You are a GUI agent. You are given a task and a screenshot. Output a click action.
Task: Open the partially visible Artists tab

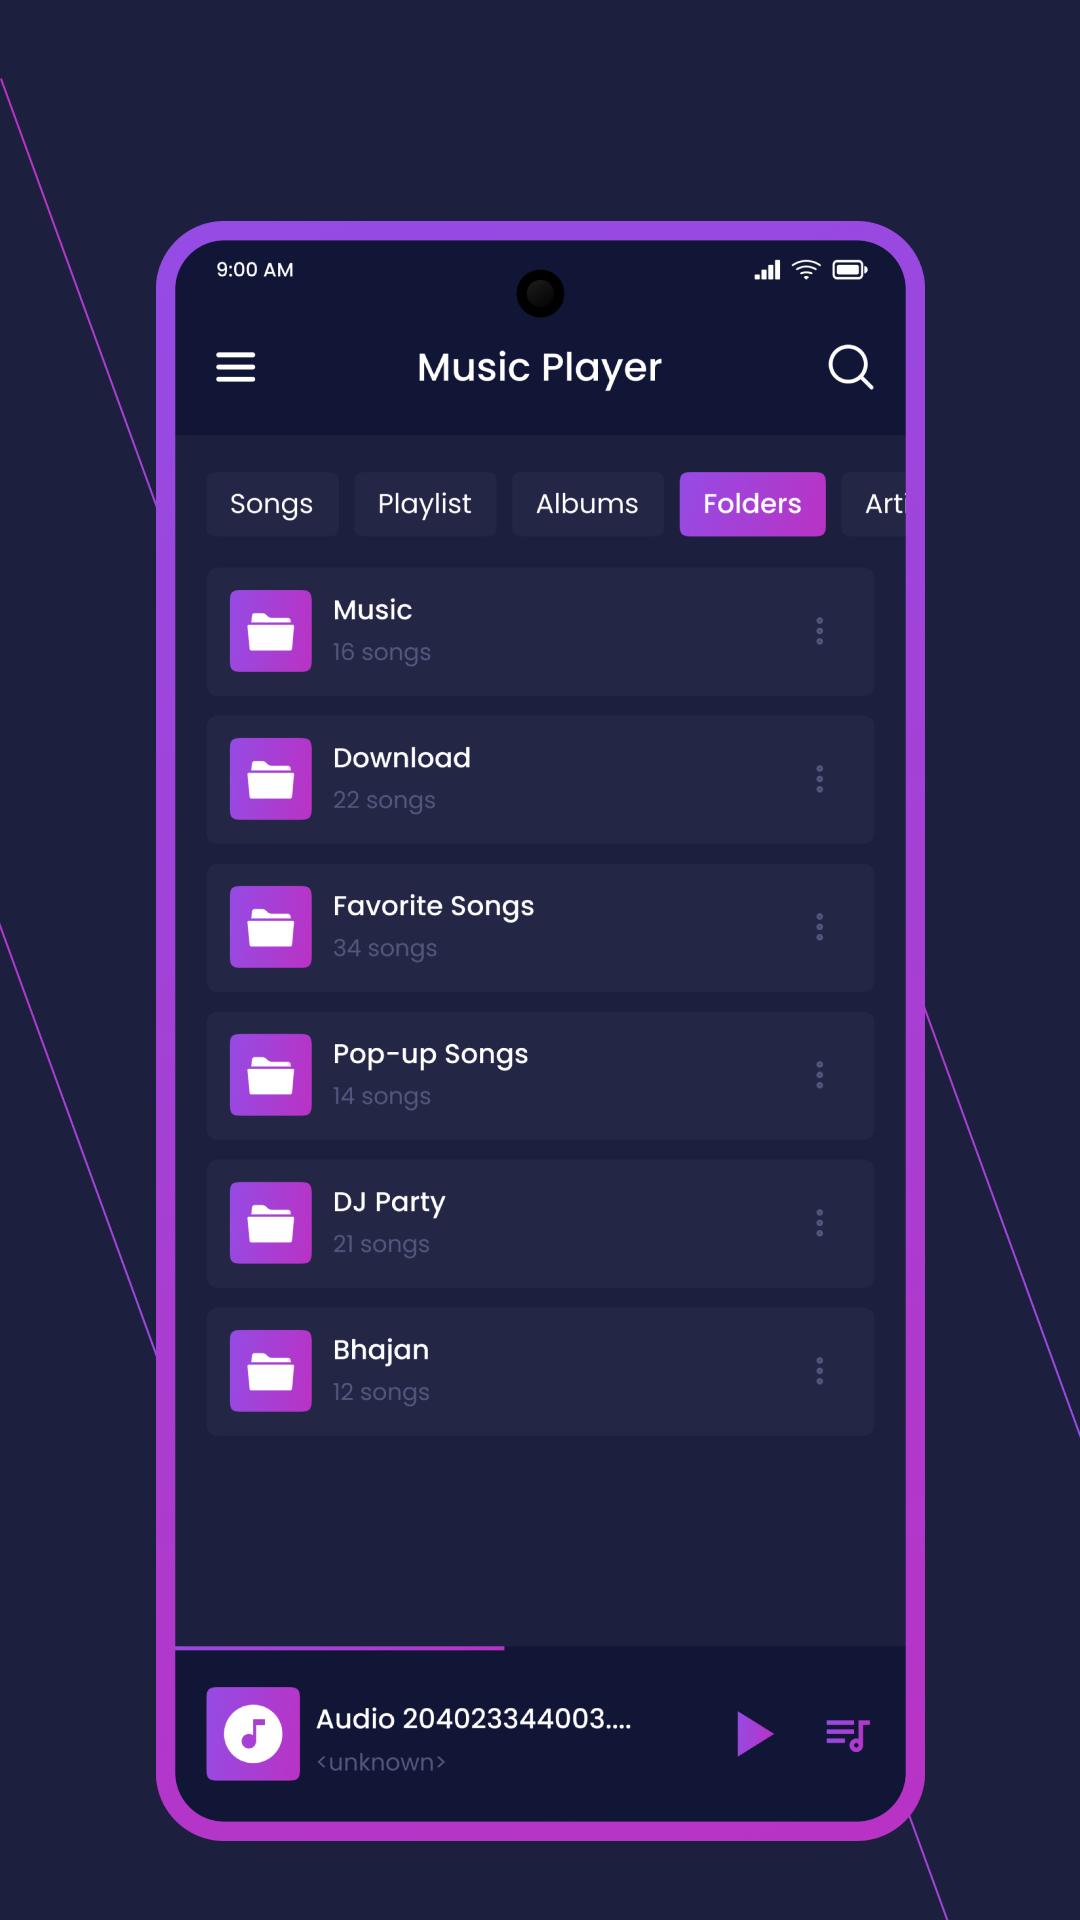pos(874,504)
